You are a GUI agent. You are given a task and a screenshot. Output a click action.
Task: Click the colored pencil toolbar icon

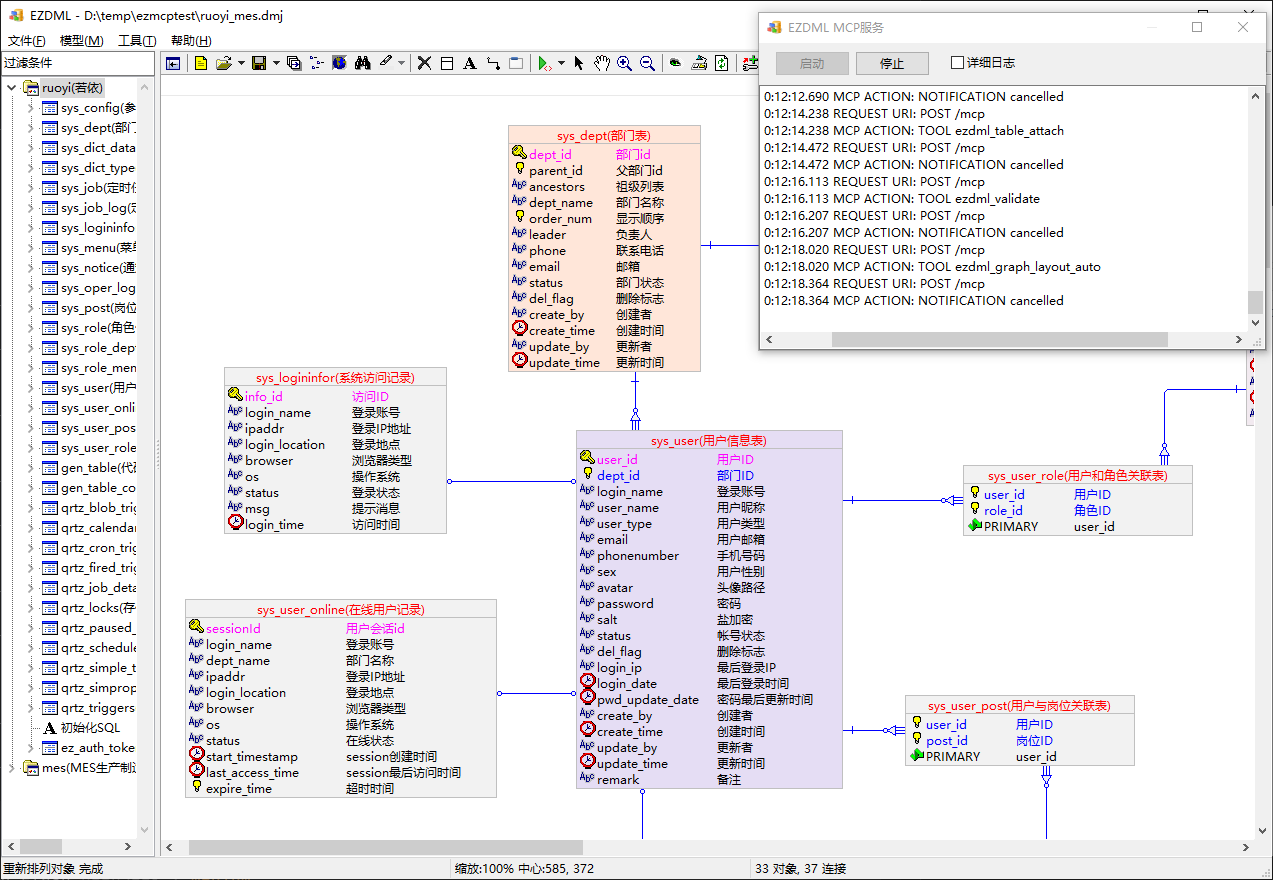click(x=699, y=63)
